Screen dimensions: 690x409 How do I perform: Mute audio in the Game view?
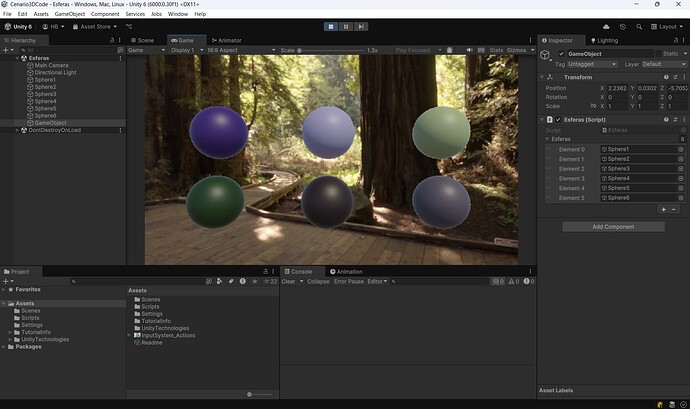[470, 50]
